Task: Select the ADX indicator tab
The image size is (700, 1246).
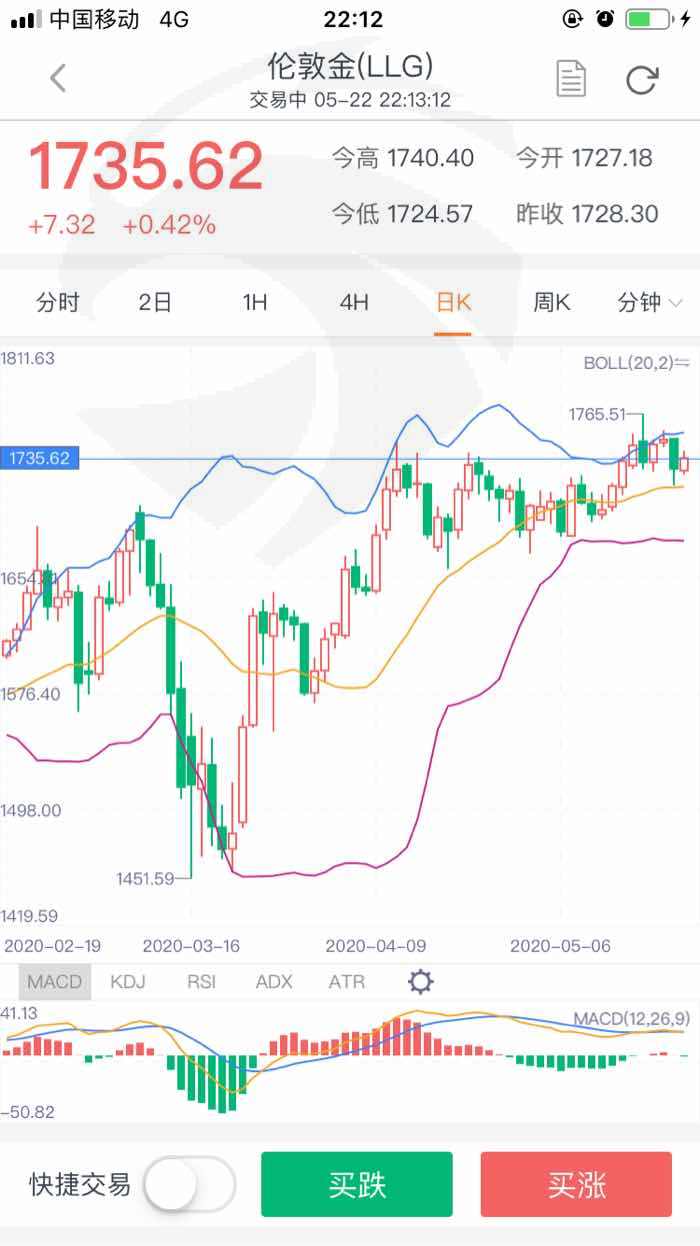Action: pos(274,982)
